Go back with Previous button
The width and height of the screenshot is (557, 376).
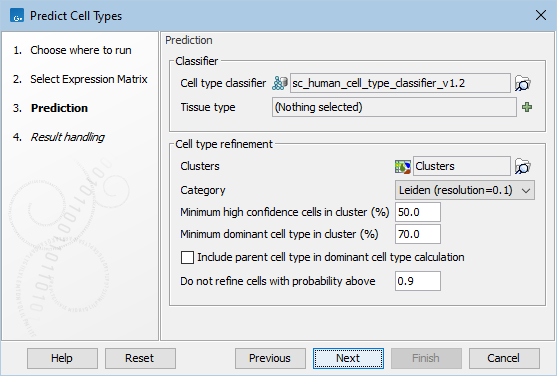pos(270,358)
